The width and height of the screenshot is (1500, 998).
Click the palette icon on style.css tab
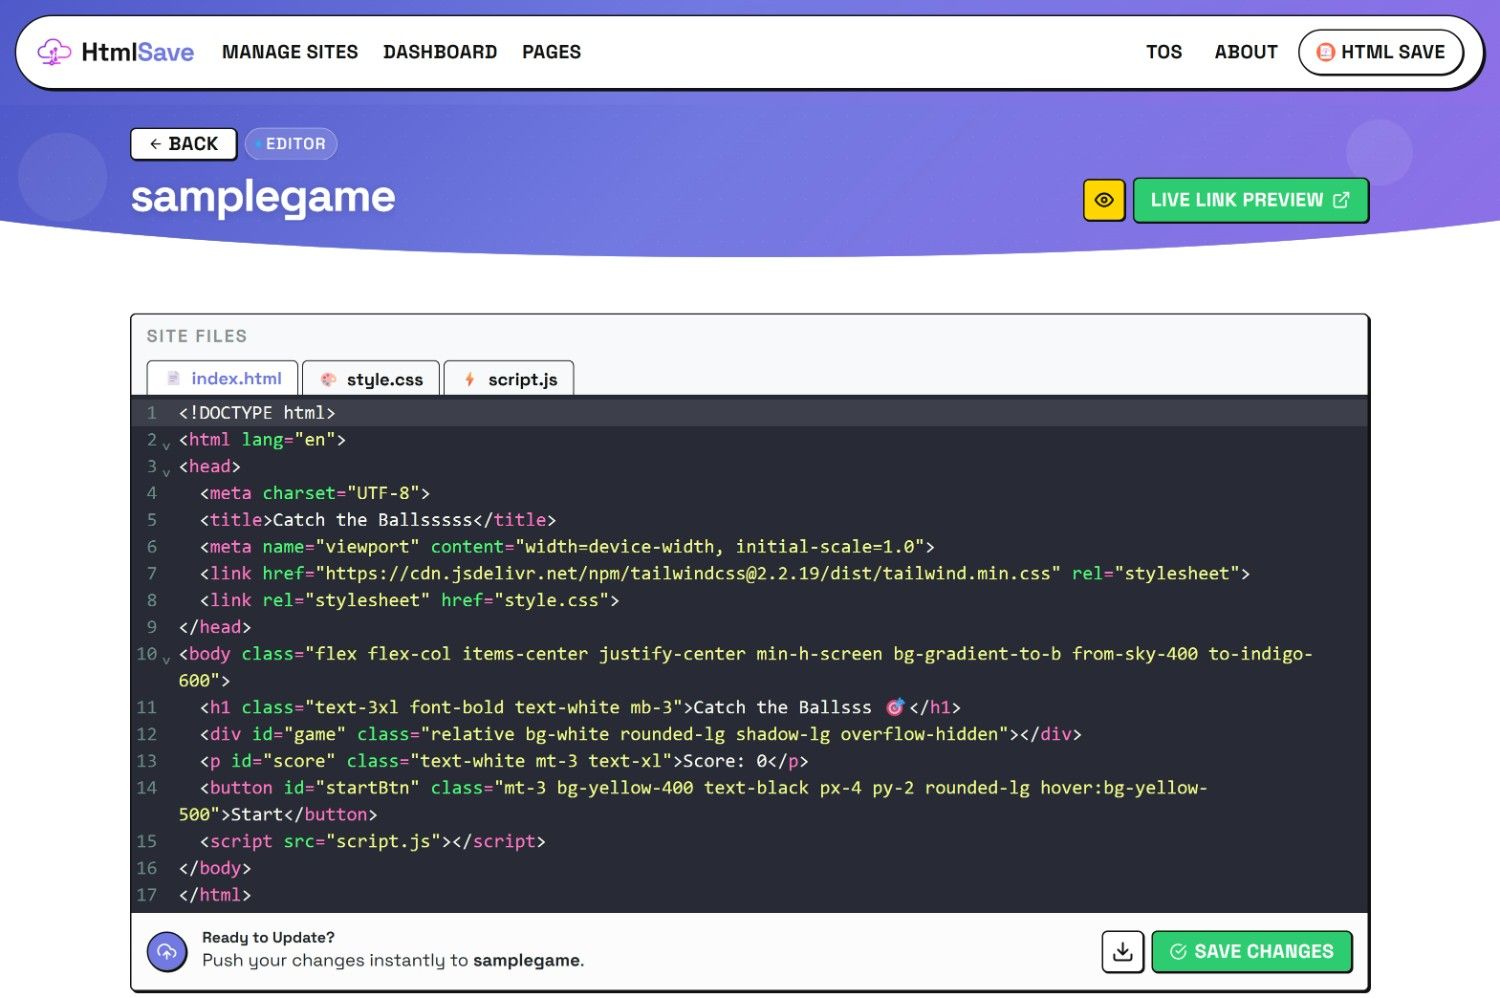(x=328, y=379)
